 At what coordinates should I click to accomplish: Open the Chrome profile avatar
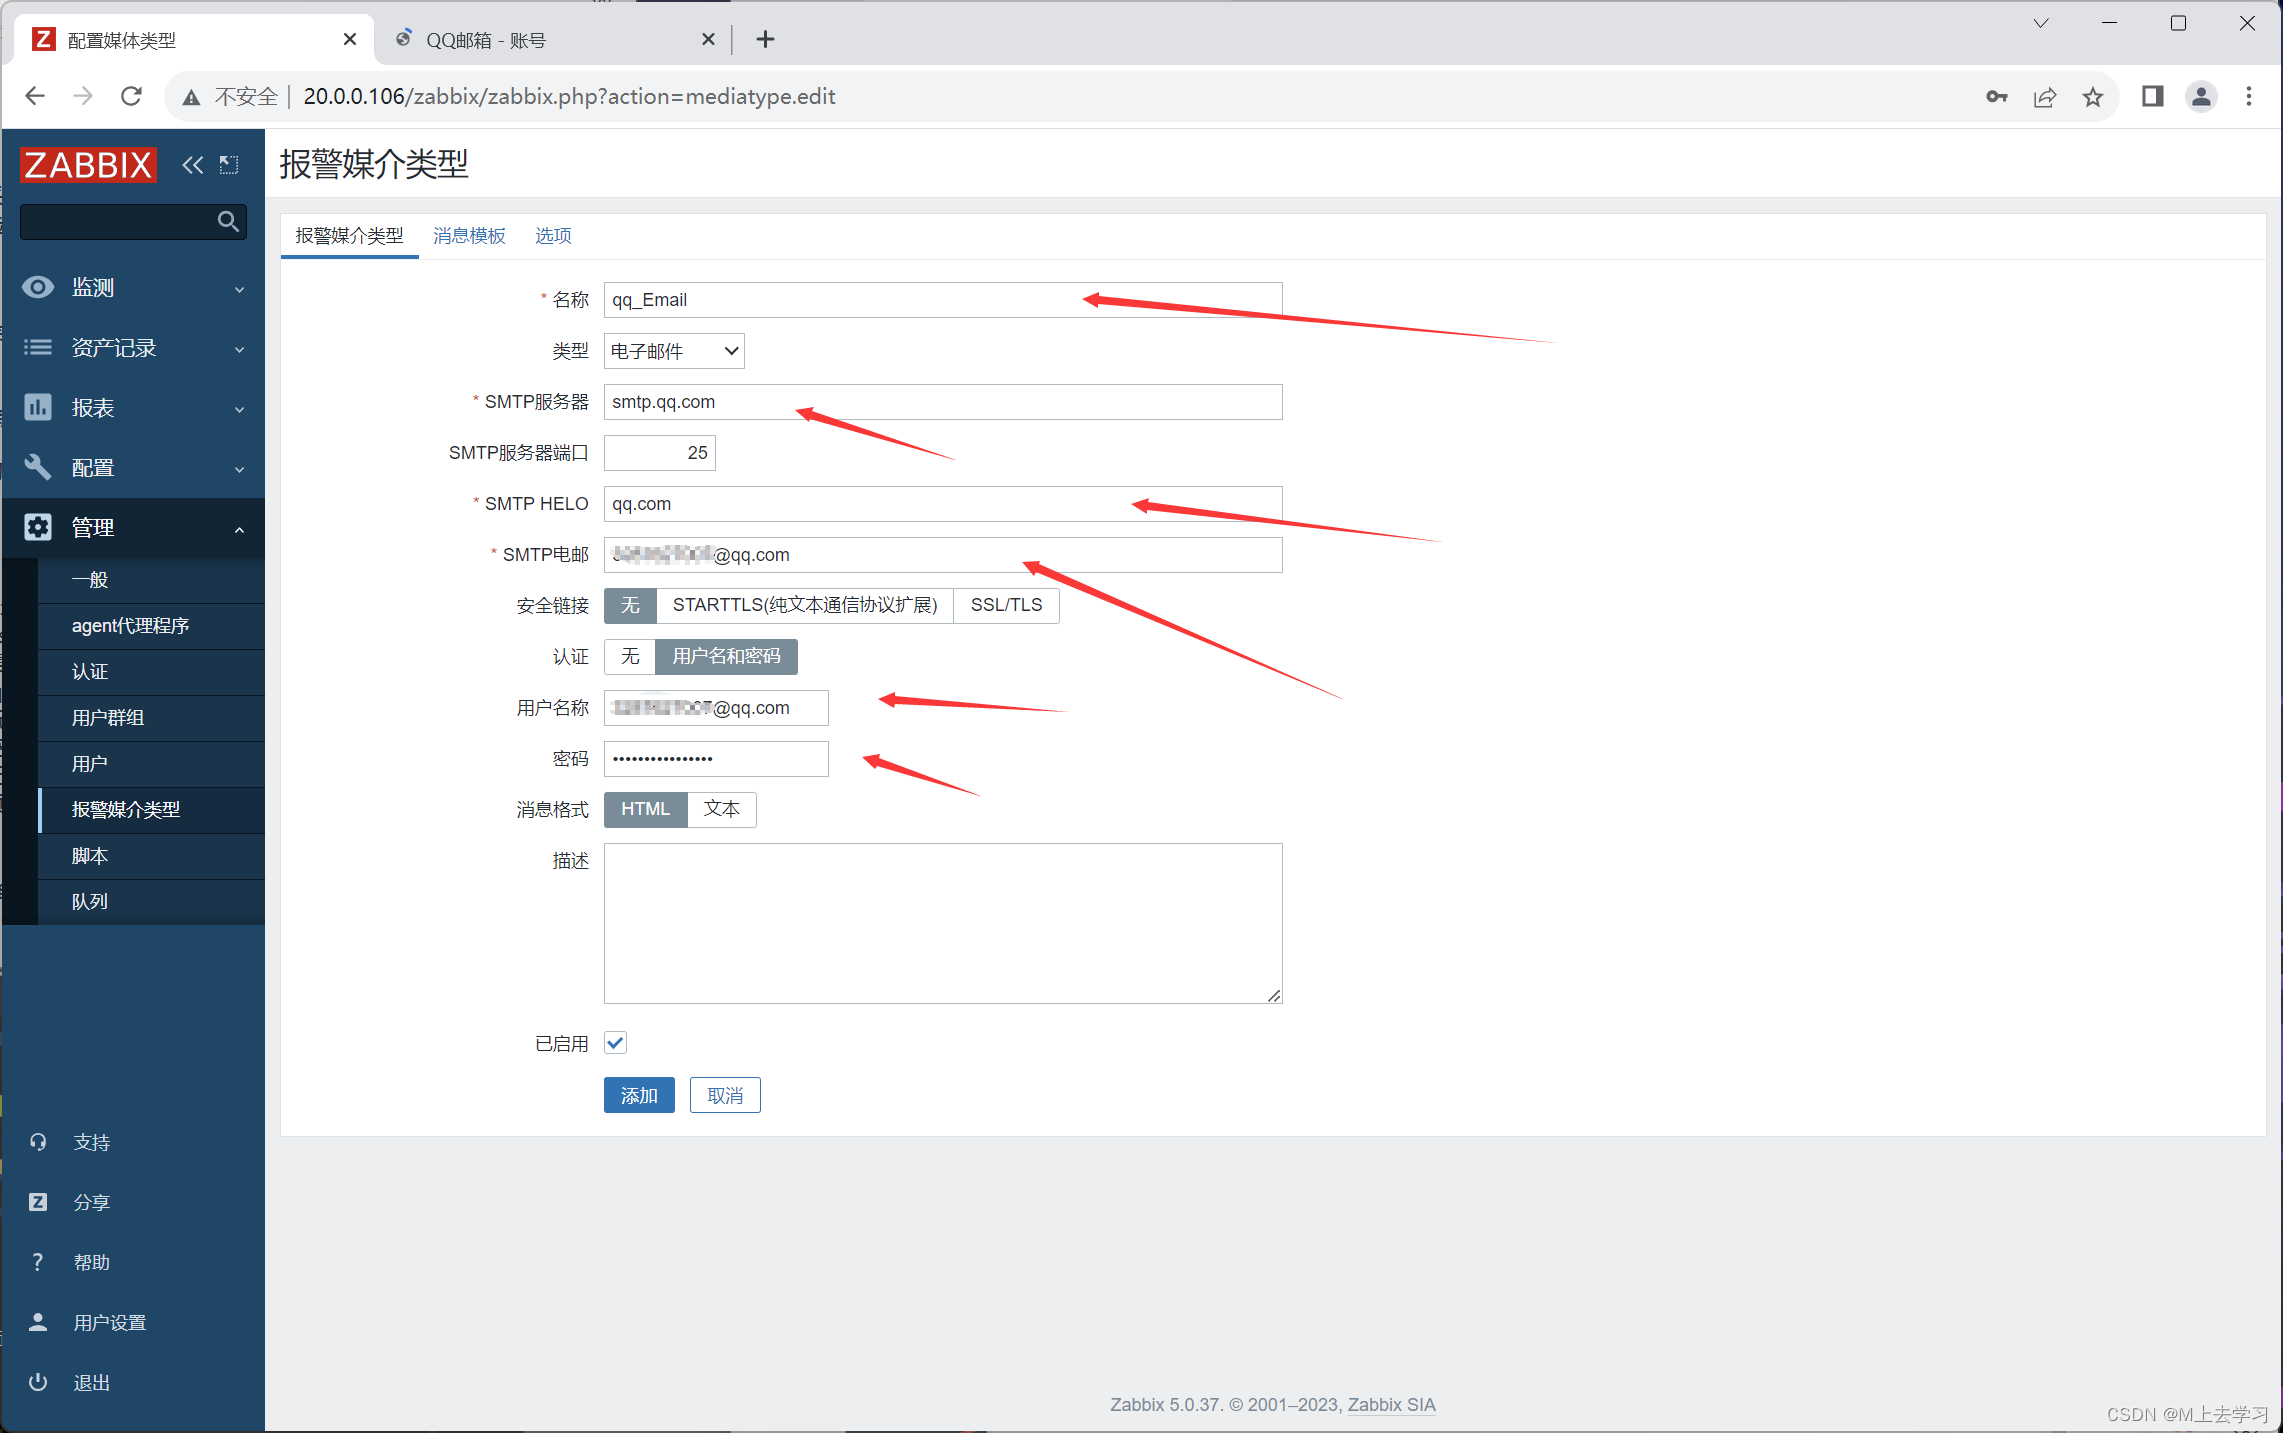tap(2201, 97)
